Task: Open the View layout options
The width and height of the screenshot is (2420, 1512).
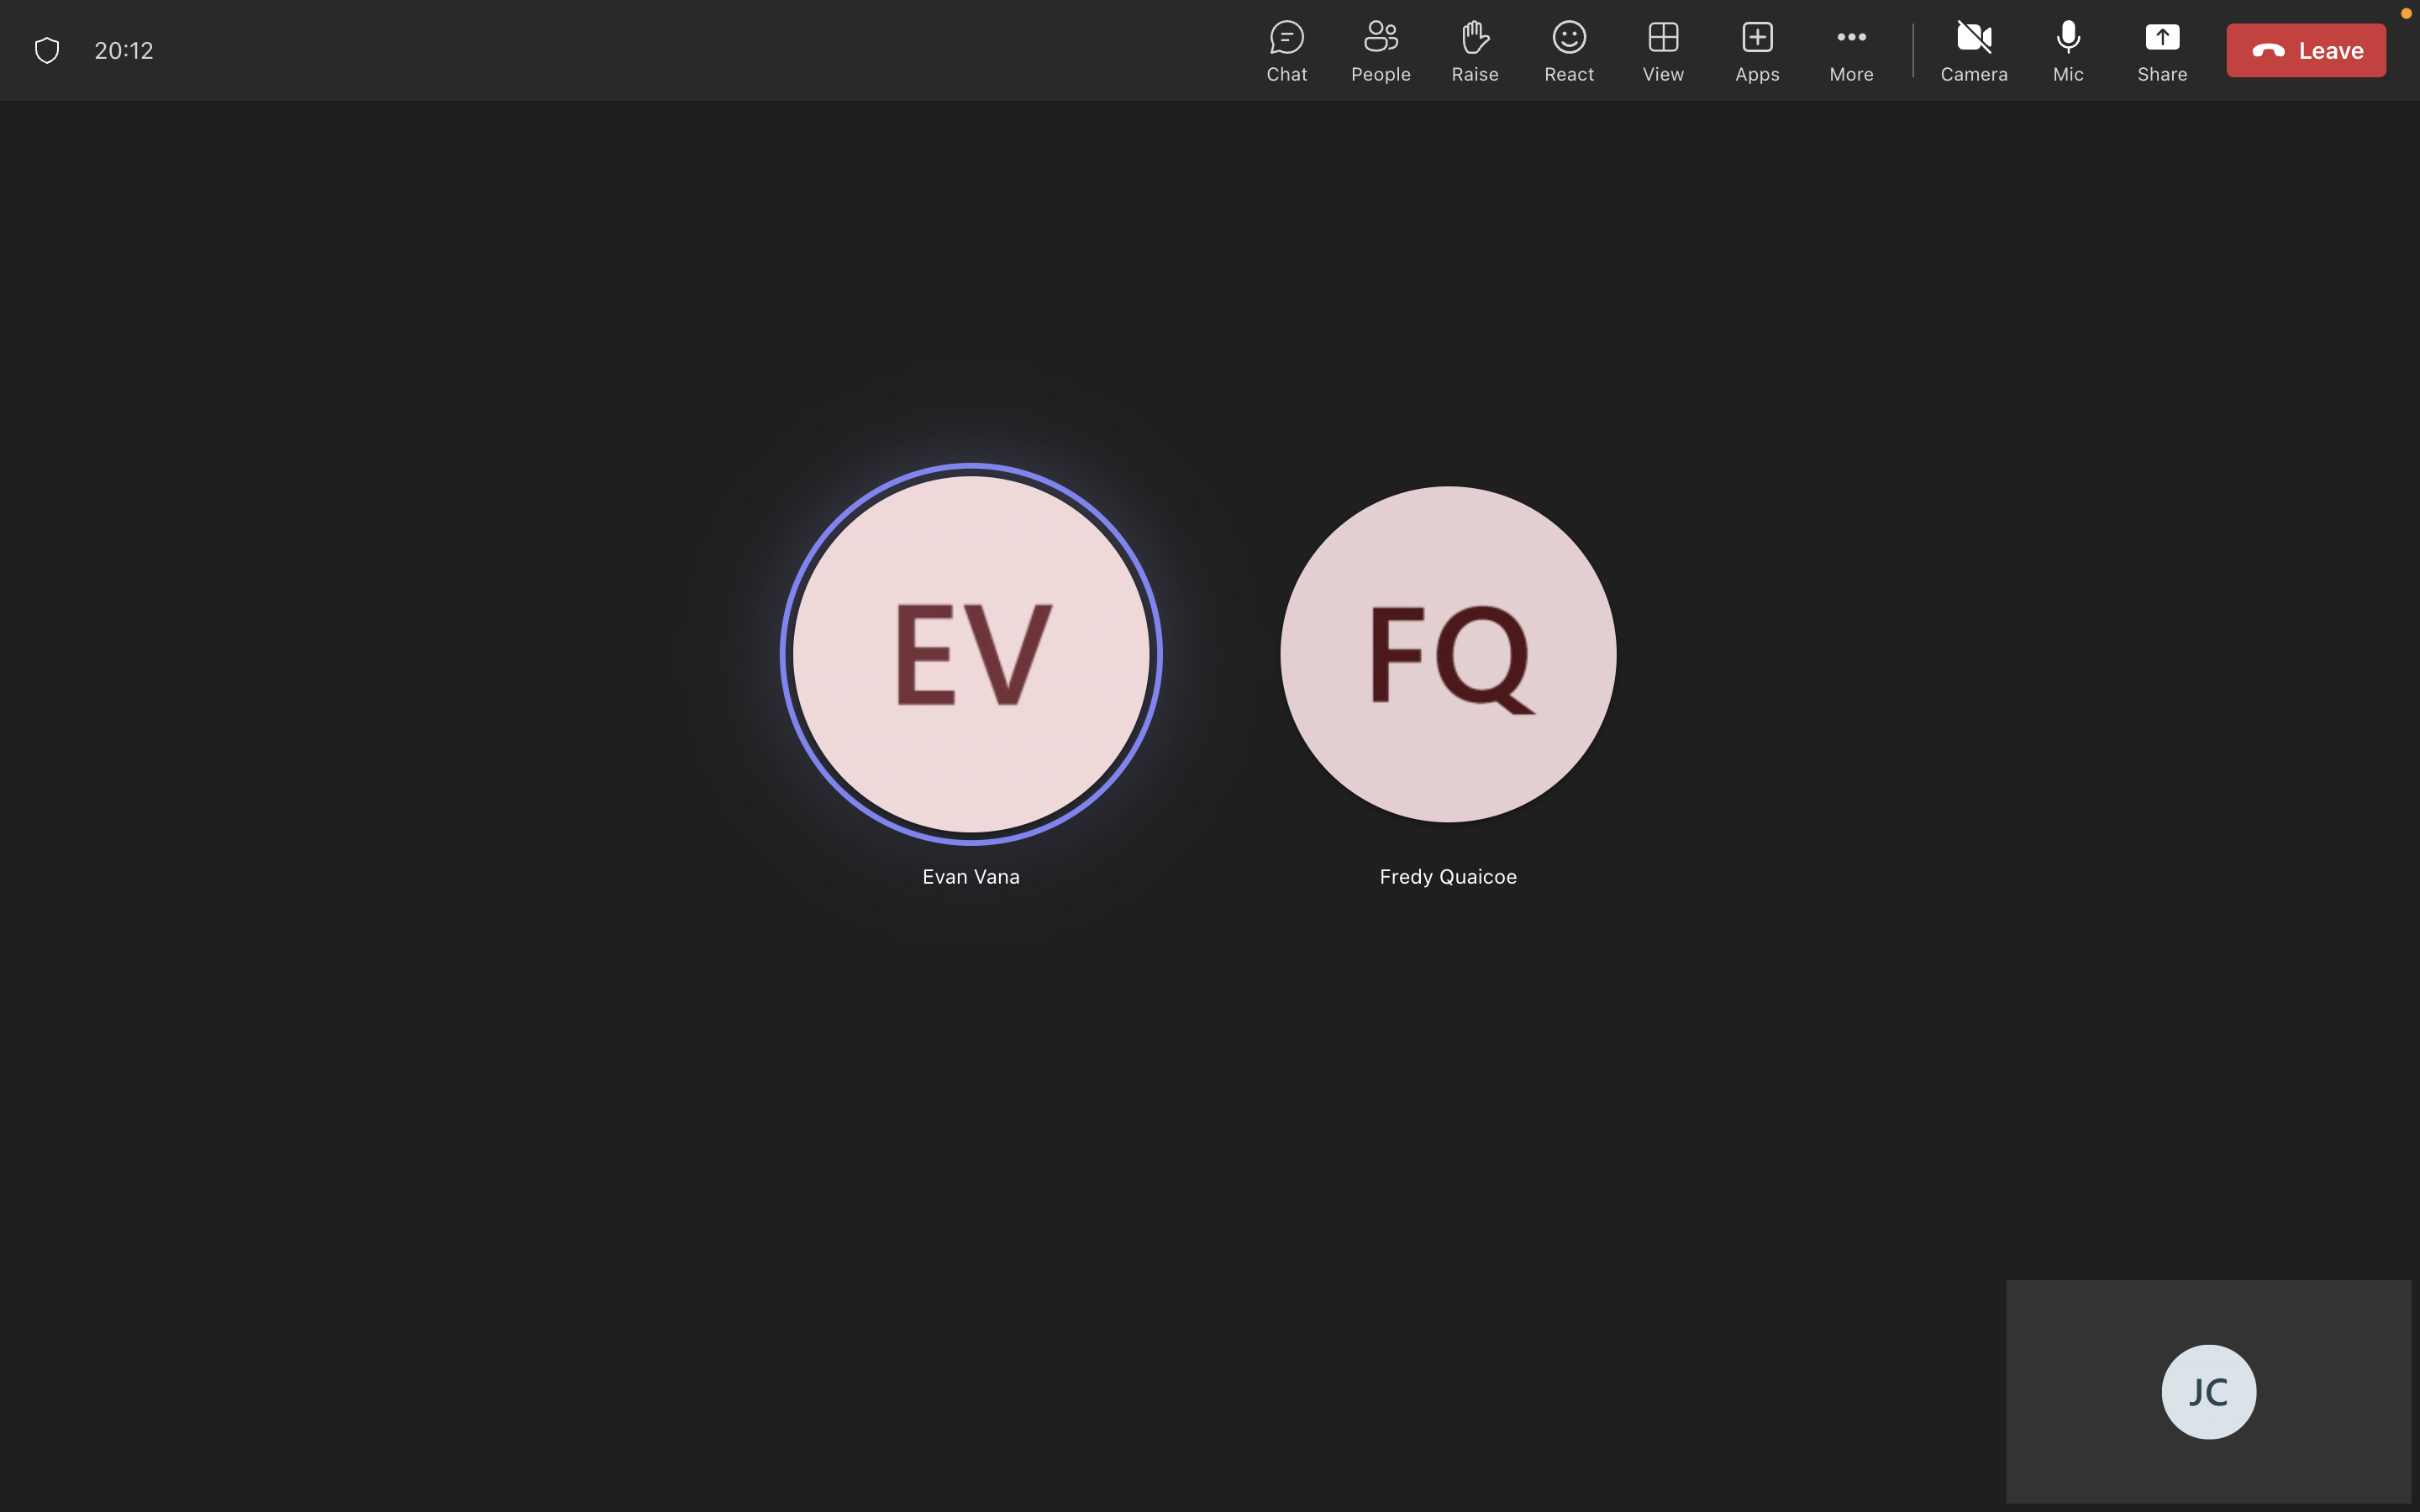Action: coord(1662,50)
